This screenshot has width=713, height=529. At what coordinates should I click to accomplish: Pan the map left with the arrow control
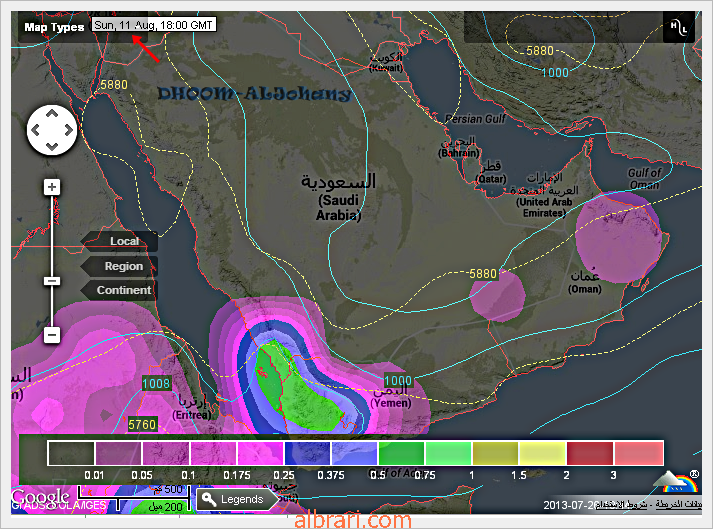coord(35,130)
